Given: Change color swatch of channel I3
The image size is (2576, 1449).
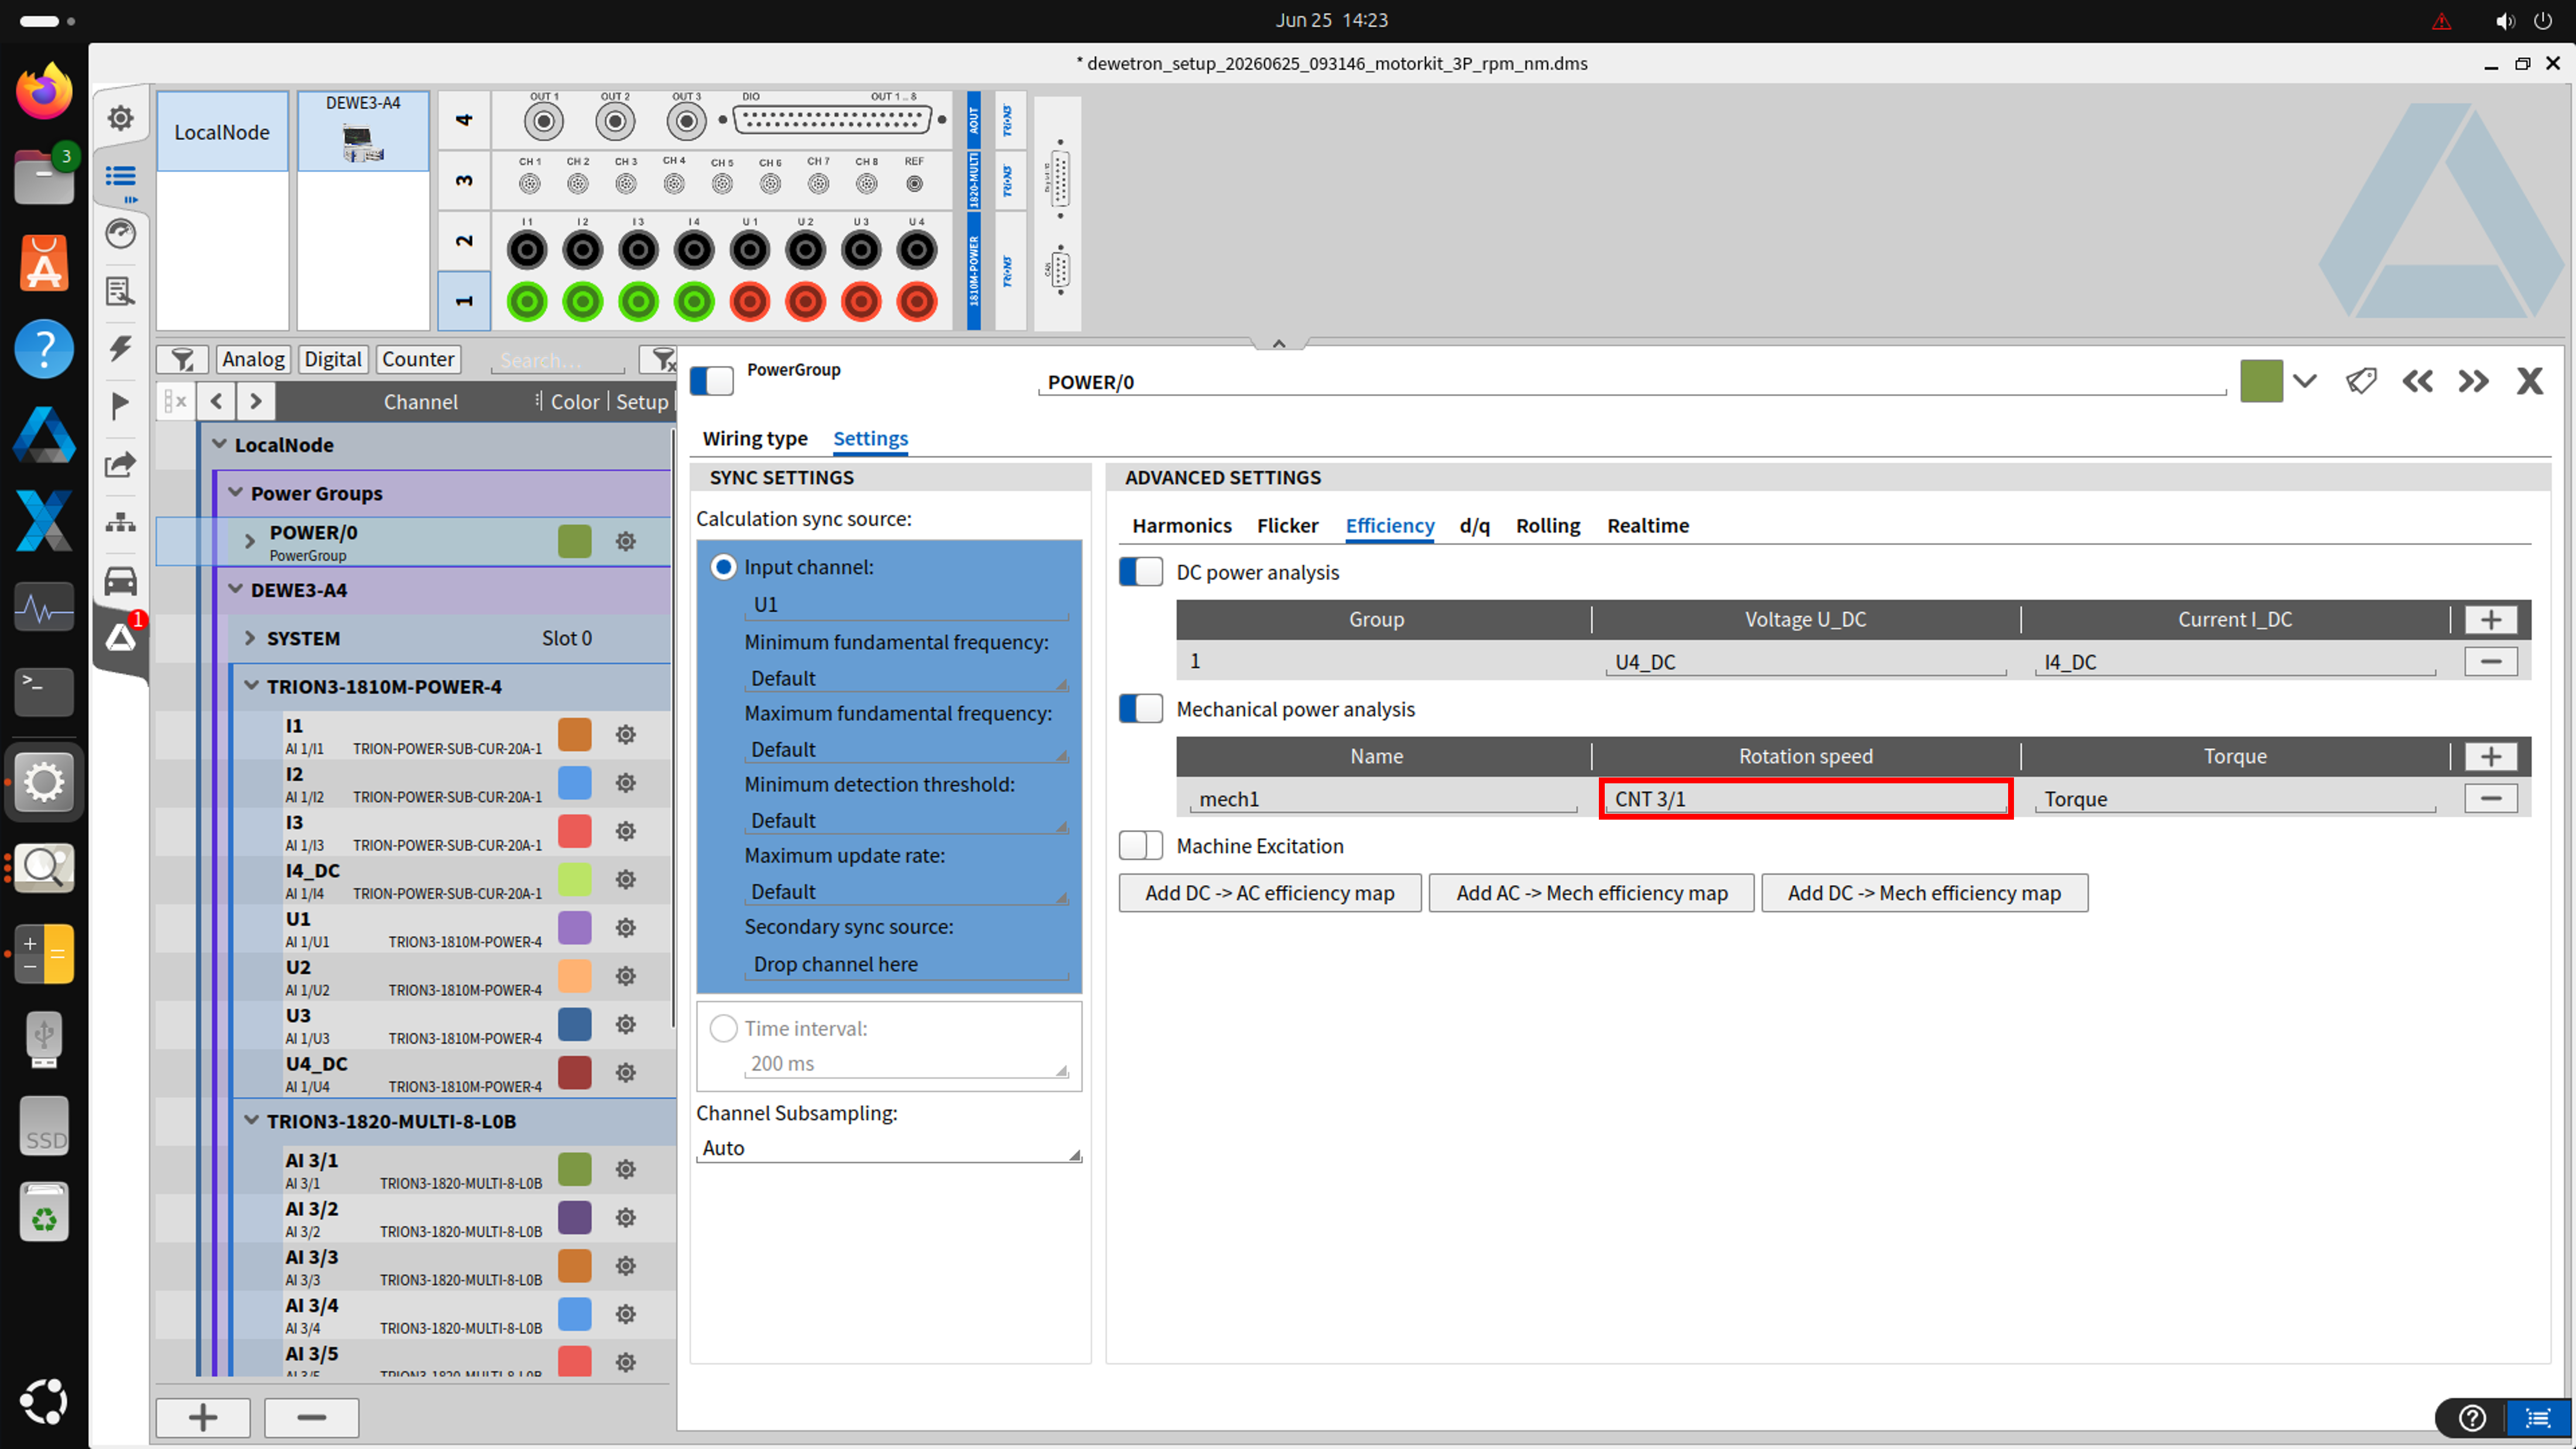Looking at the screenshot, I should pyautogui.click(x=575, y=831).
